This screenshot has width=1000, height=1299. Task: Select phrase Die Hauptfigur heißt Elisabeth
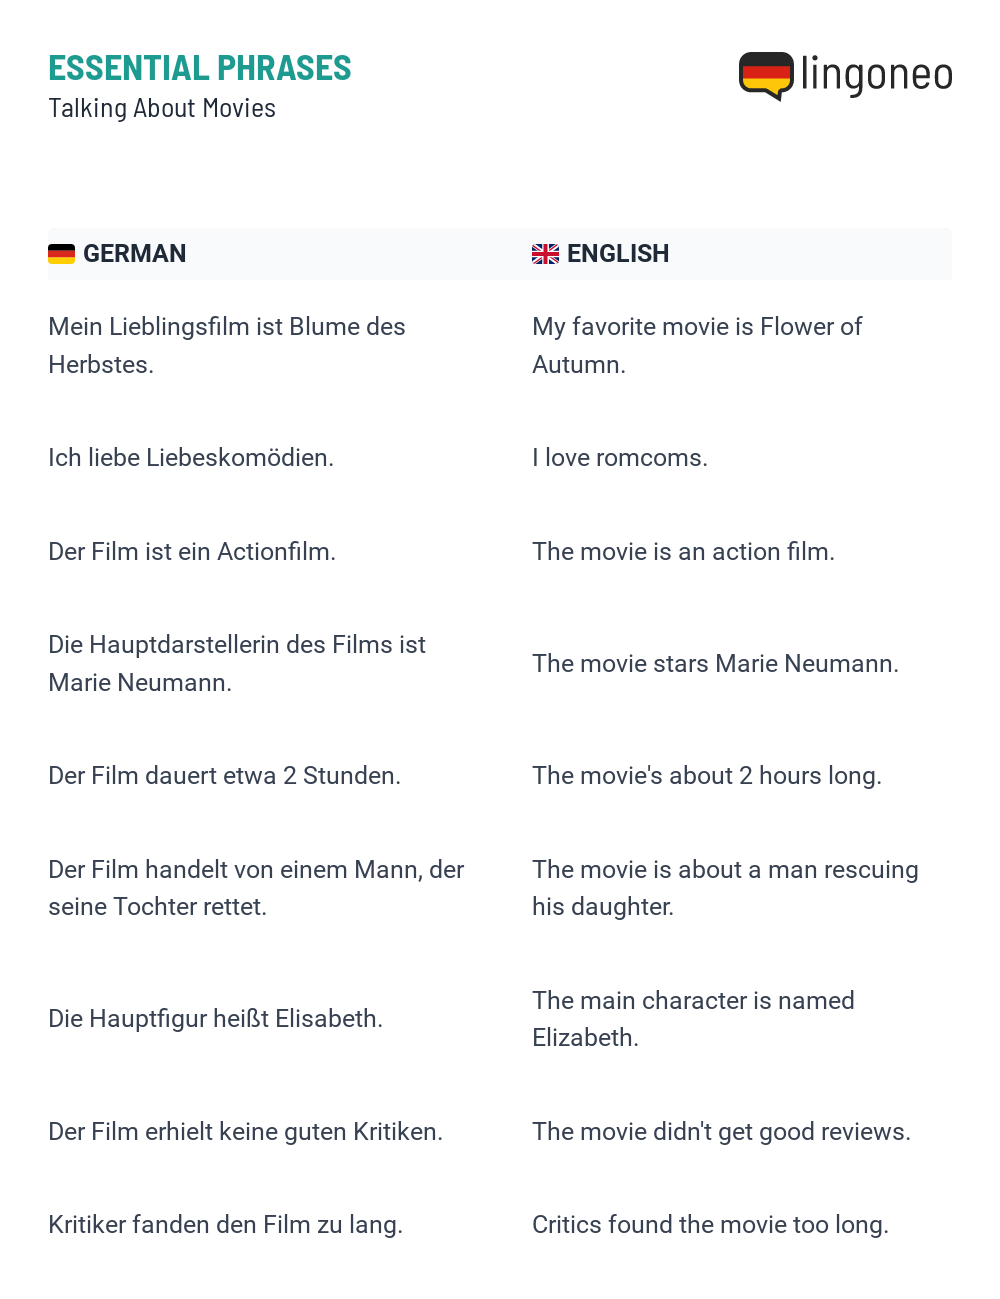point(216,1018)
